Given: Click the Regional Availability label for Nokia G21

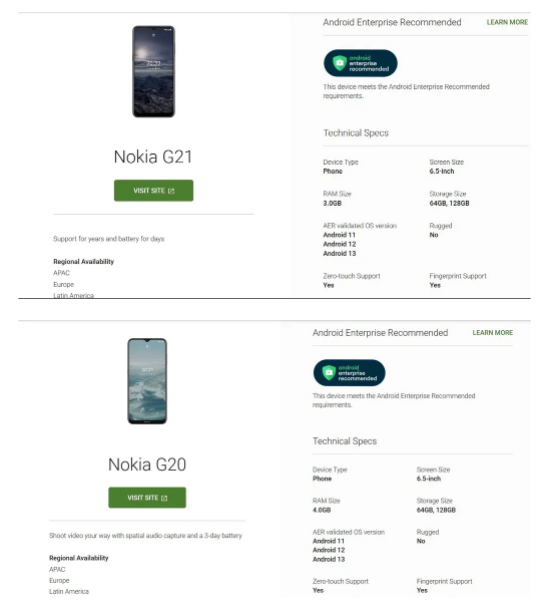Looking at the screenshot, I should 83,262.
